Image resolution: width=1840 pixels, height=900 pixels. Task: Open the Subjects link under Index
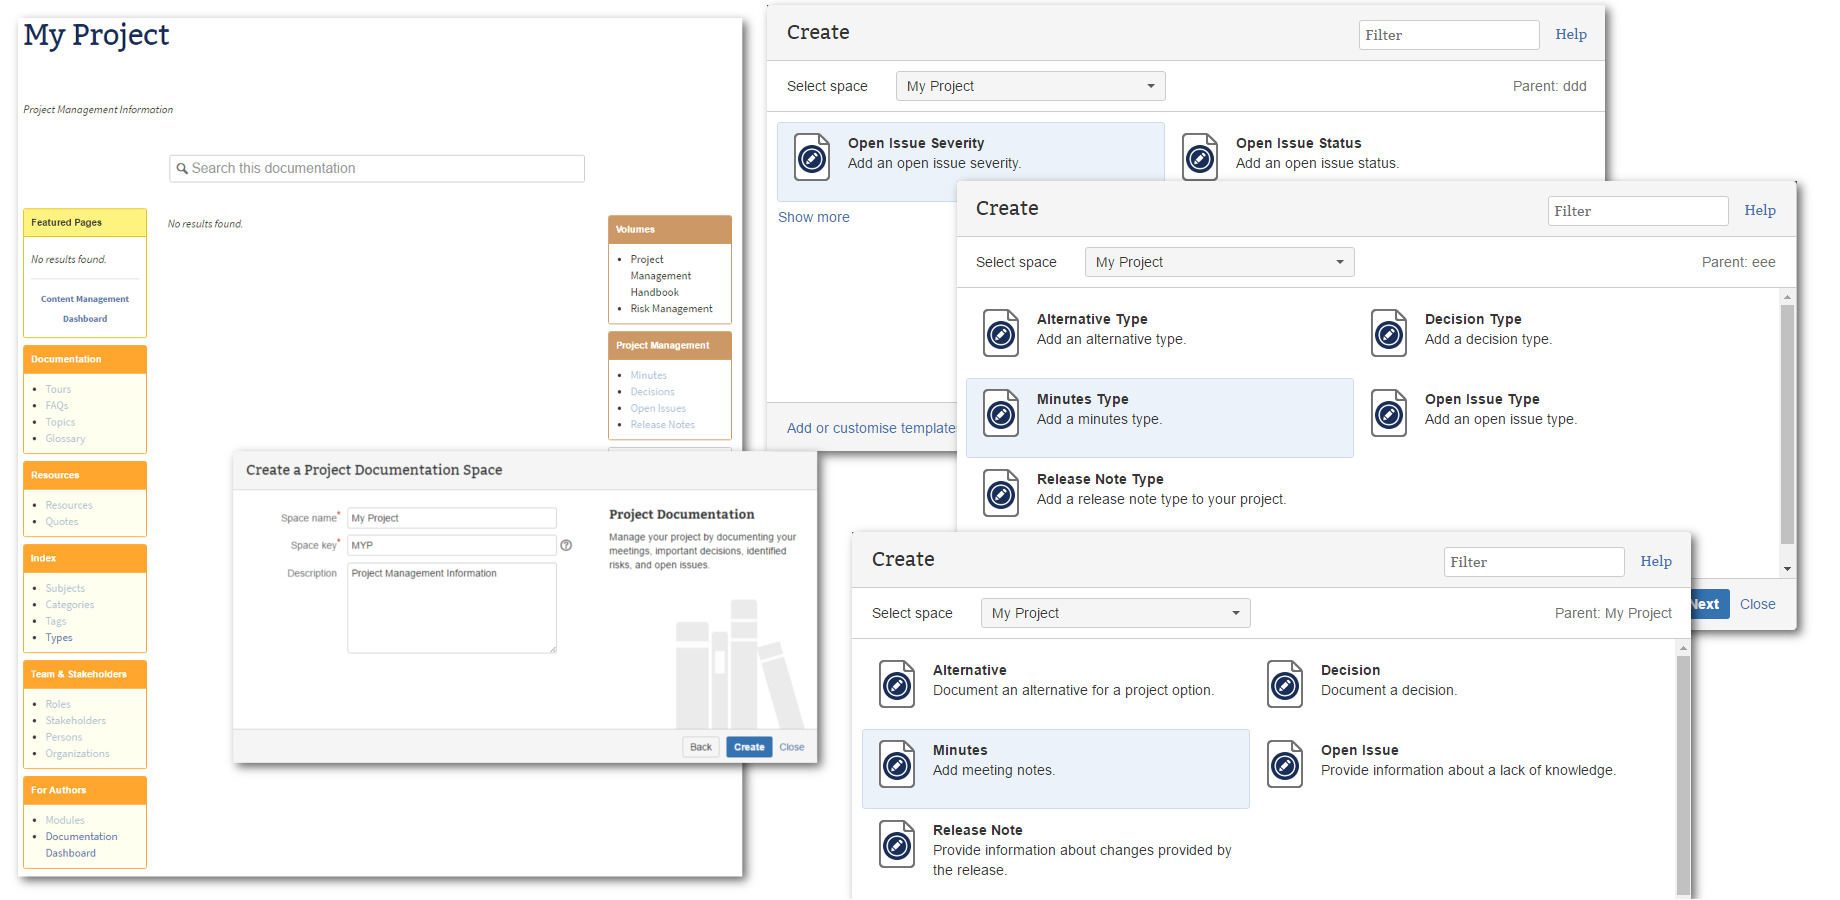65,588
